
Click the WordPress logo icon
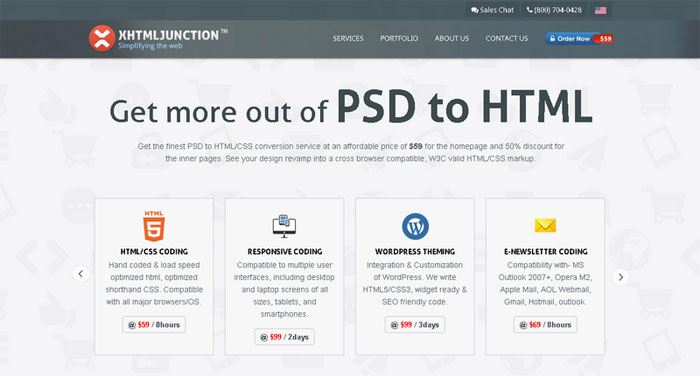(415, 226)
